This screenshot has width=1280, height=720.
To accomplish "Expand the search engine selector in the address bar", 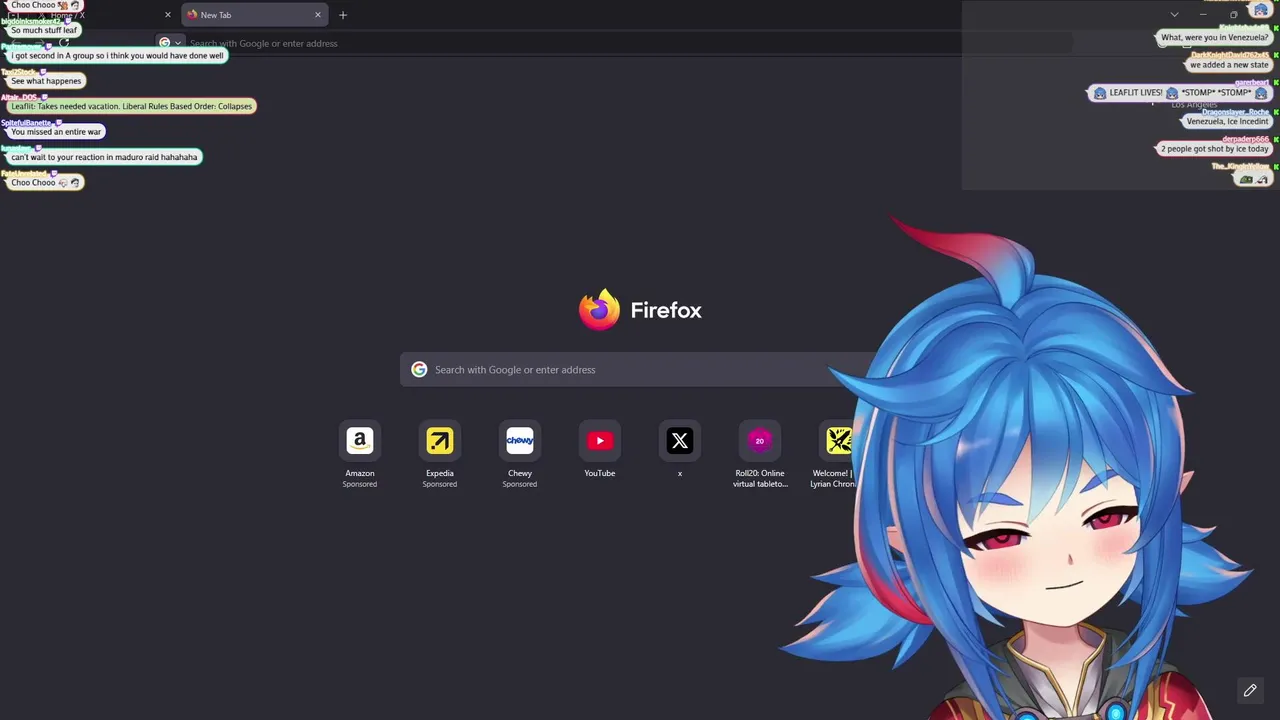I will pyautogui.click(x=171, y=43).
